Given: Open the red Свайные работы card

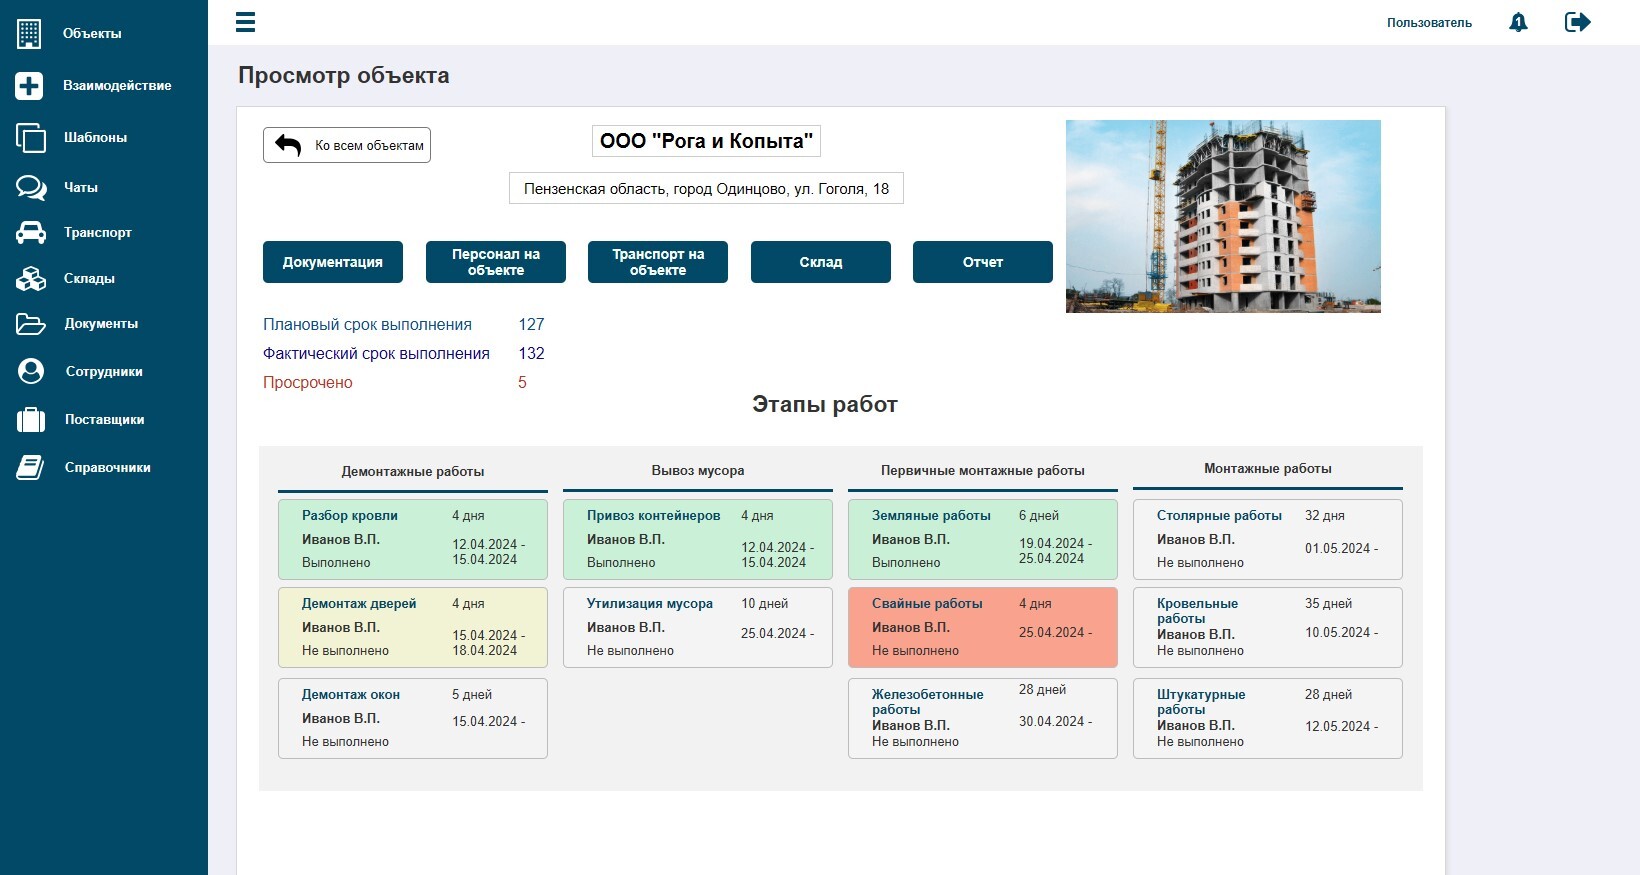Looking at the screenshot, I should click(983, 627).
